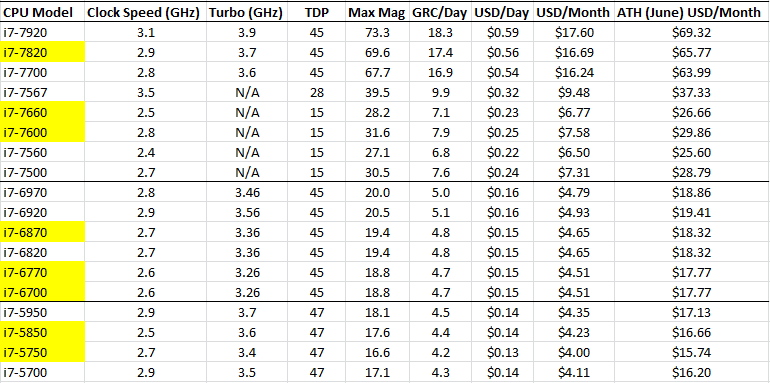This screenshot has width=770, height=383.
Task: Select the yellow i7-5850 cell
Action: [x=43, y=332]
